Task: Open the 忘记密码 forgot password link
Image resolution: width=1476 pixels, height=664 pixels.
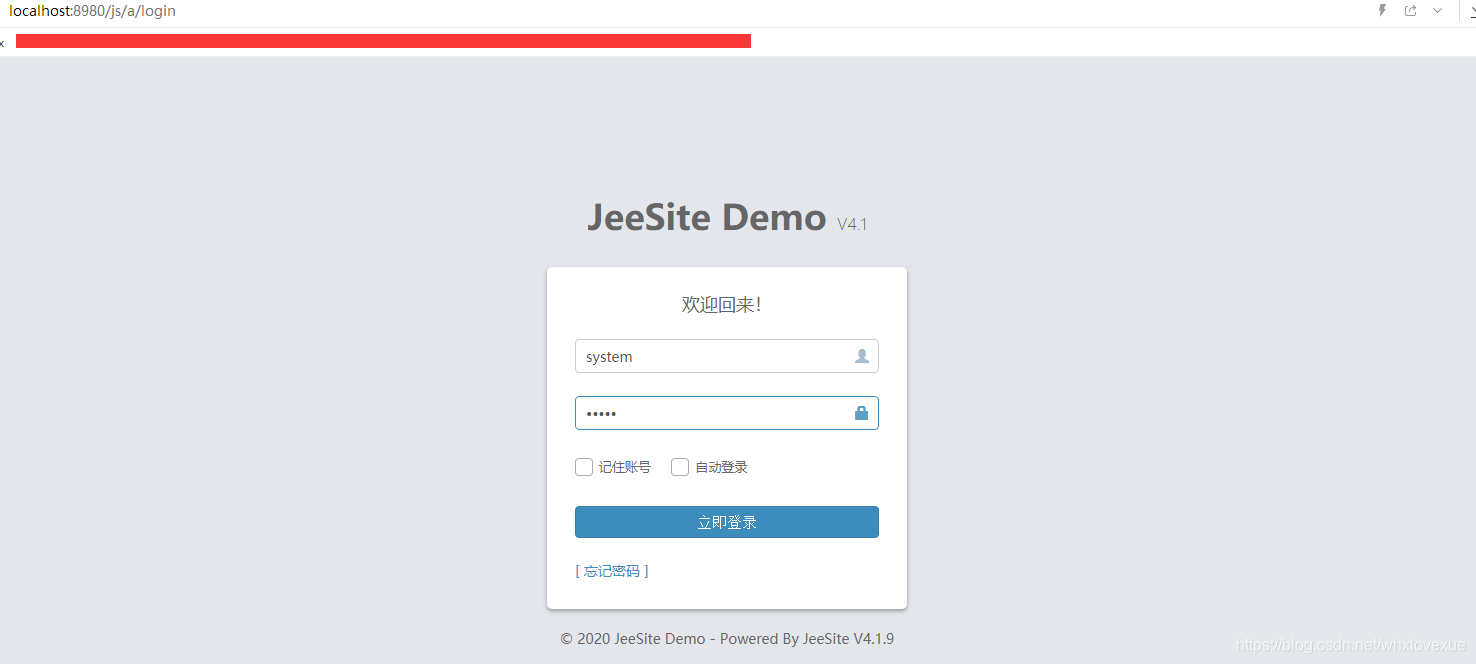Action: (x=612, y=571)
